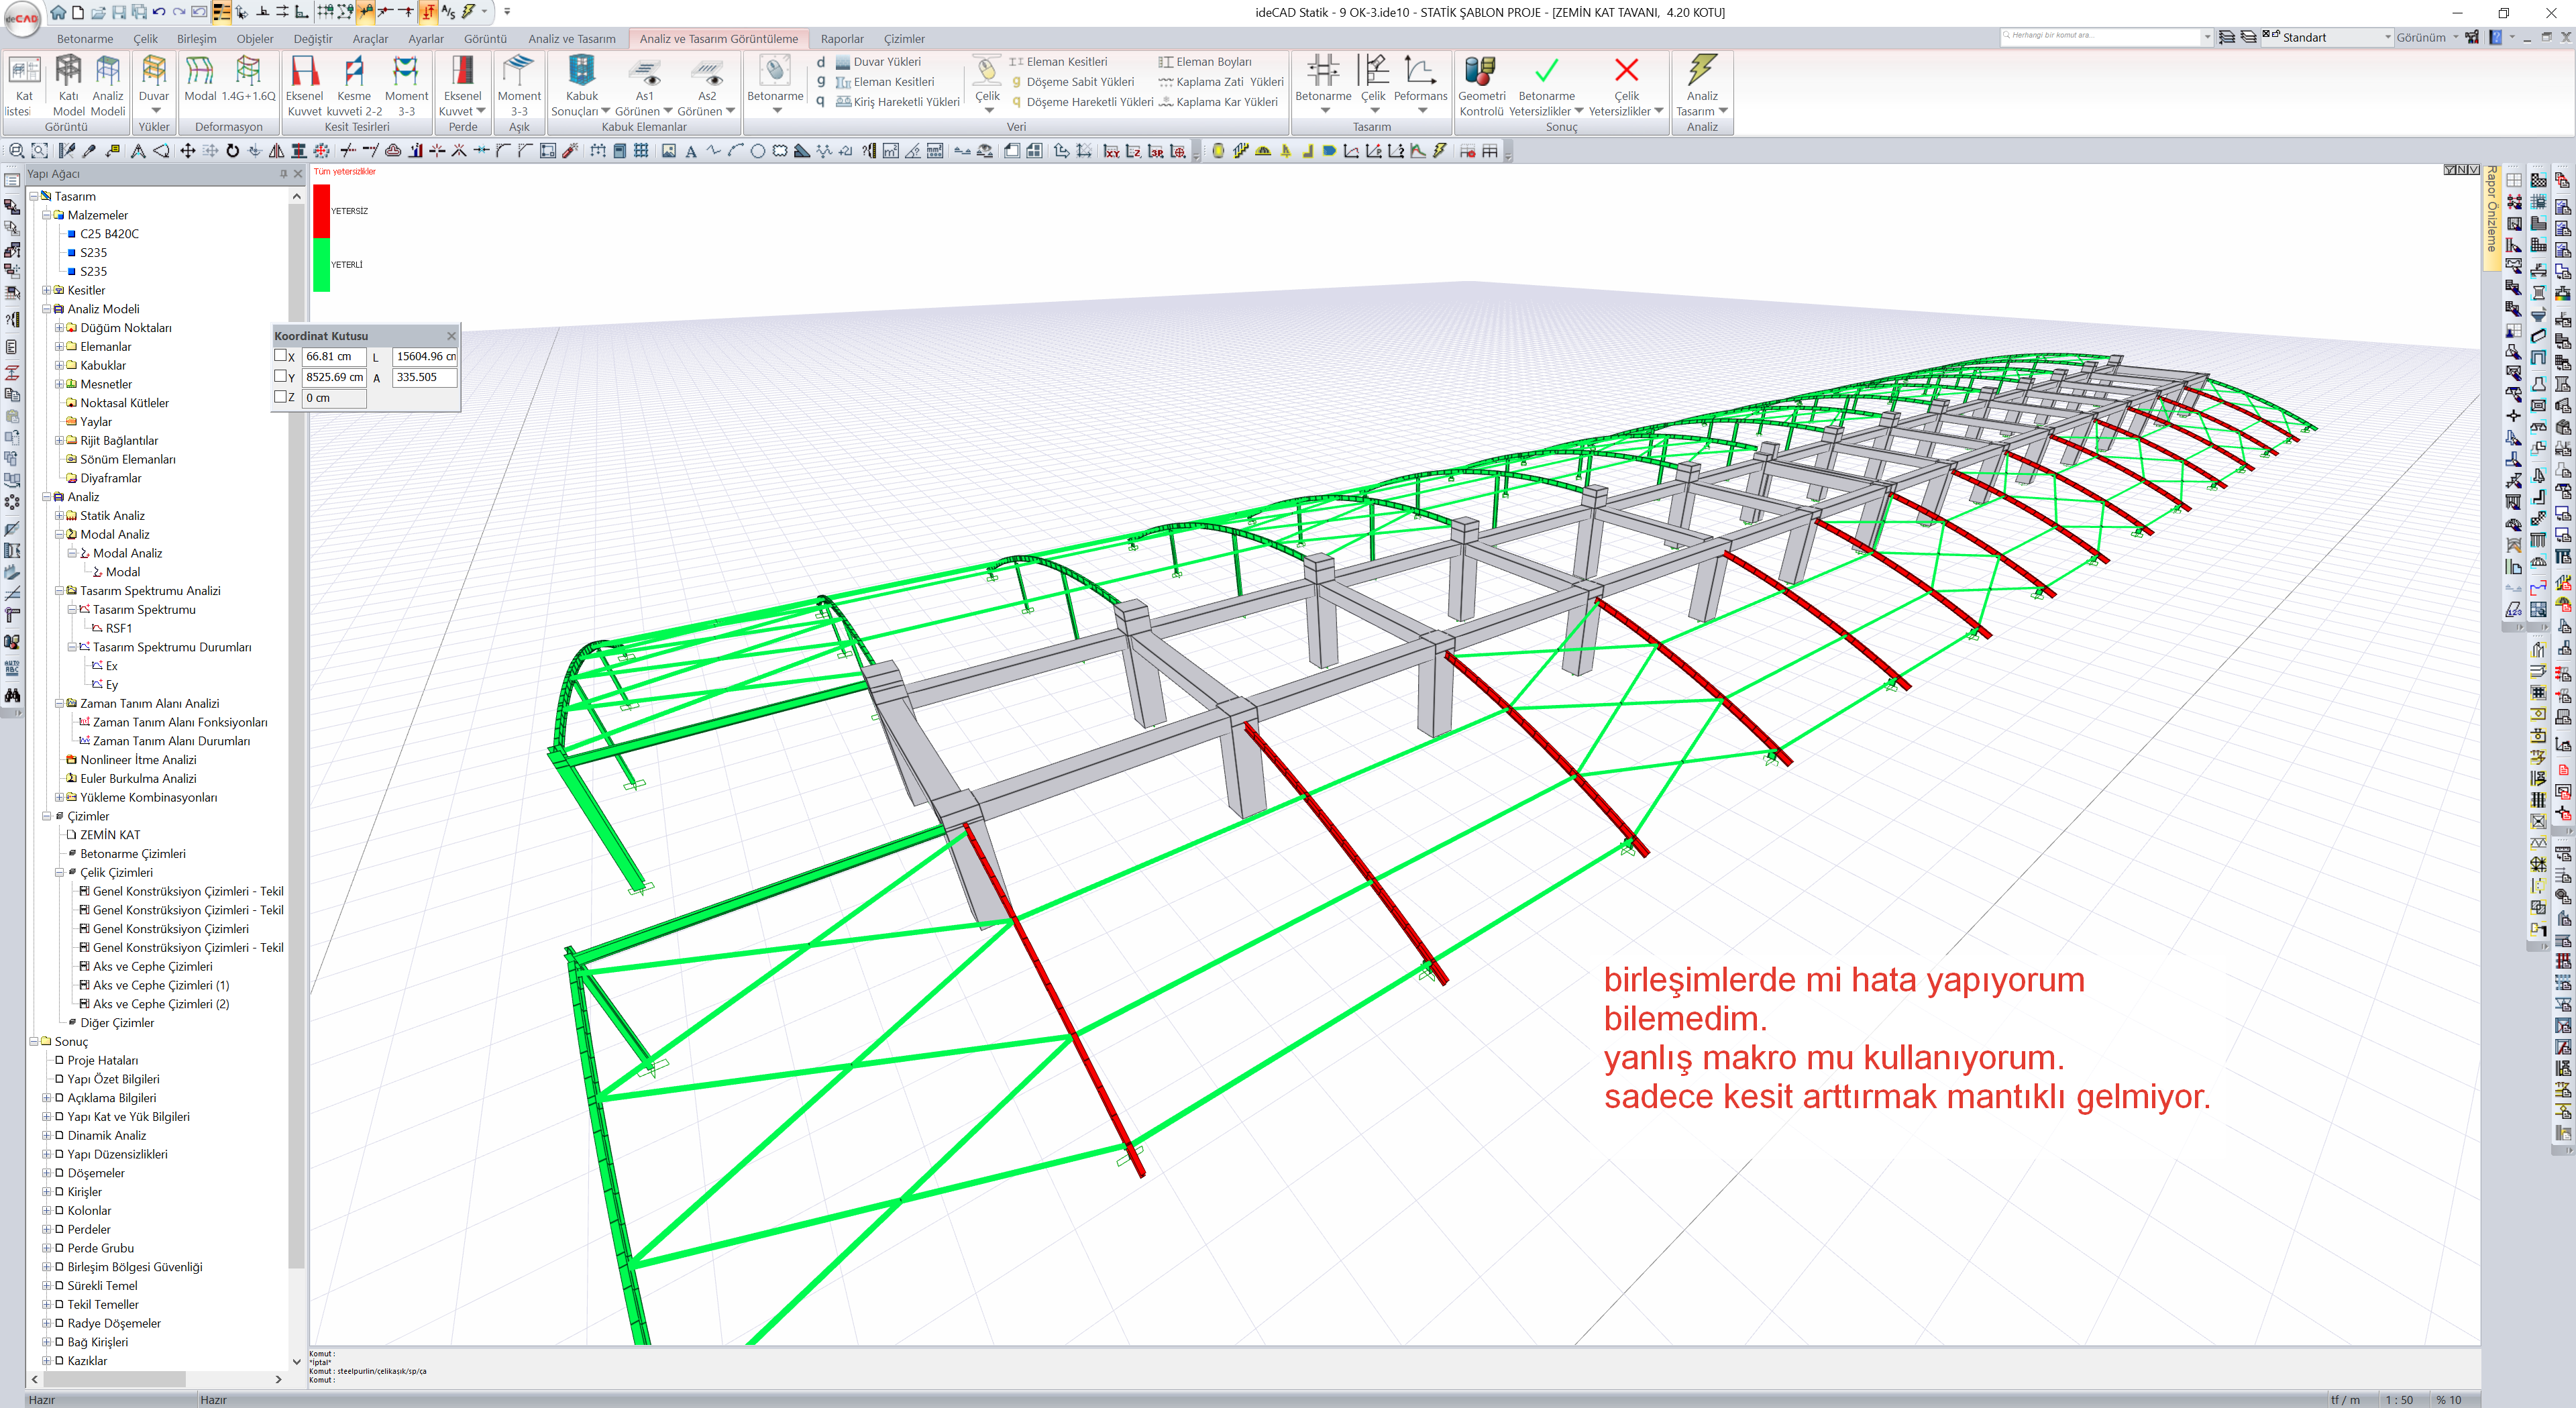Collapse the Analiz Modeli node
This screenshot has width=2576, height=1408.
46,309
